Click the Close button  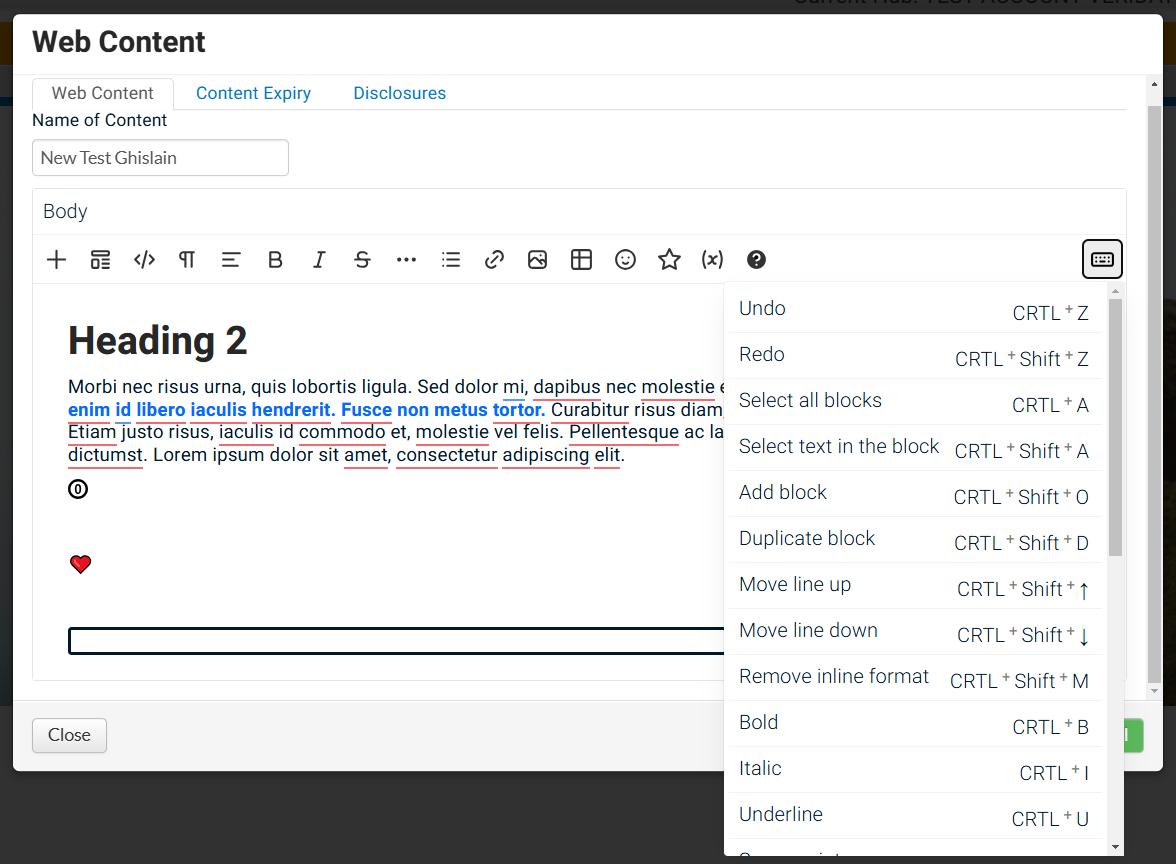(x=69, y=735)
